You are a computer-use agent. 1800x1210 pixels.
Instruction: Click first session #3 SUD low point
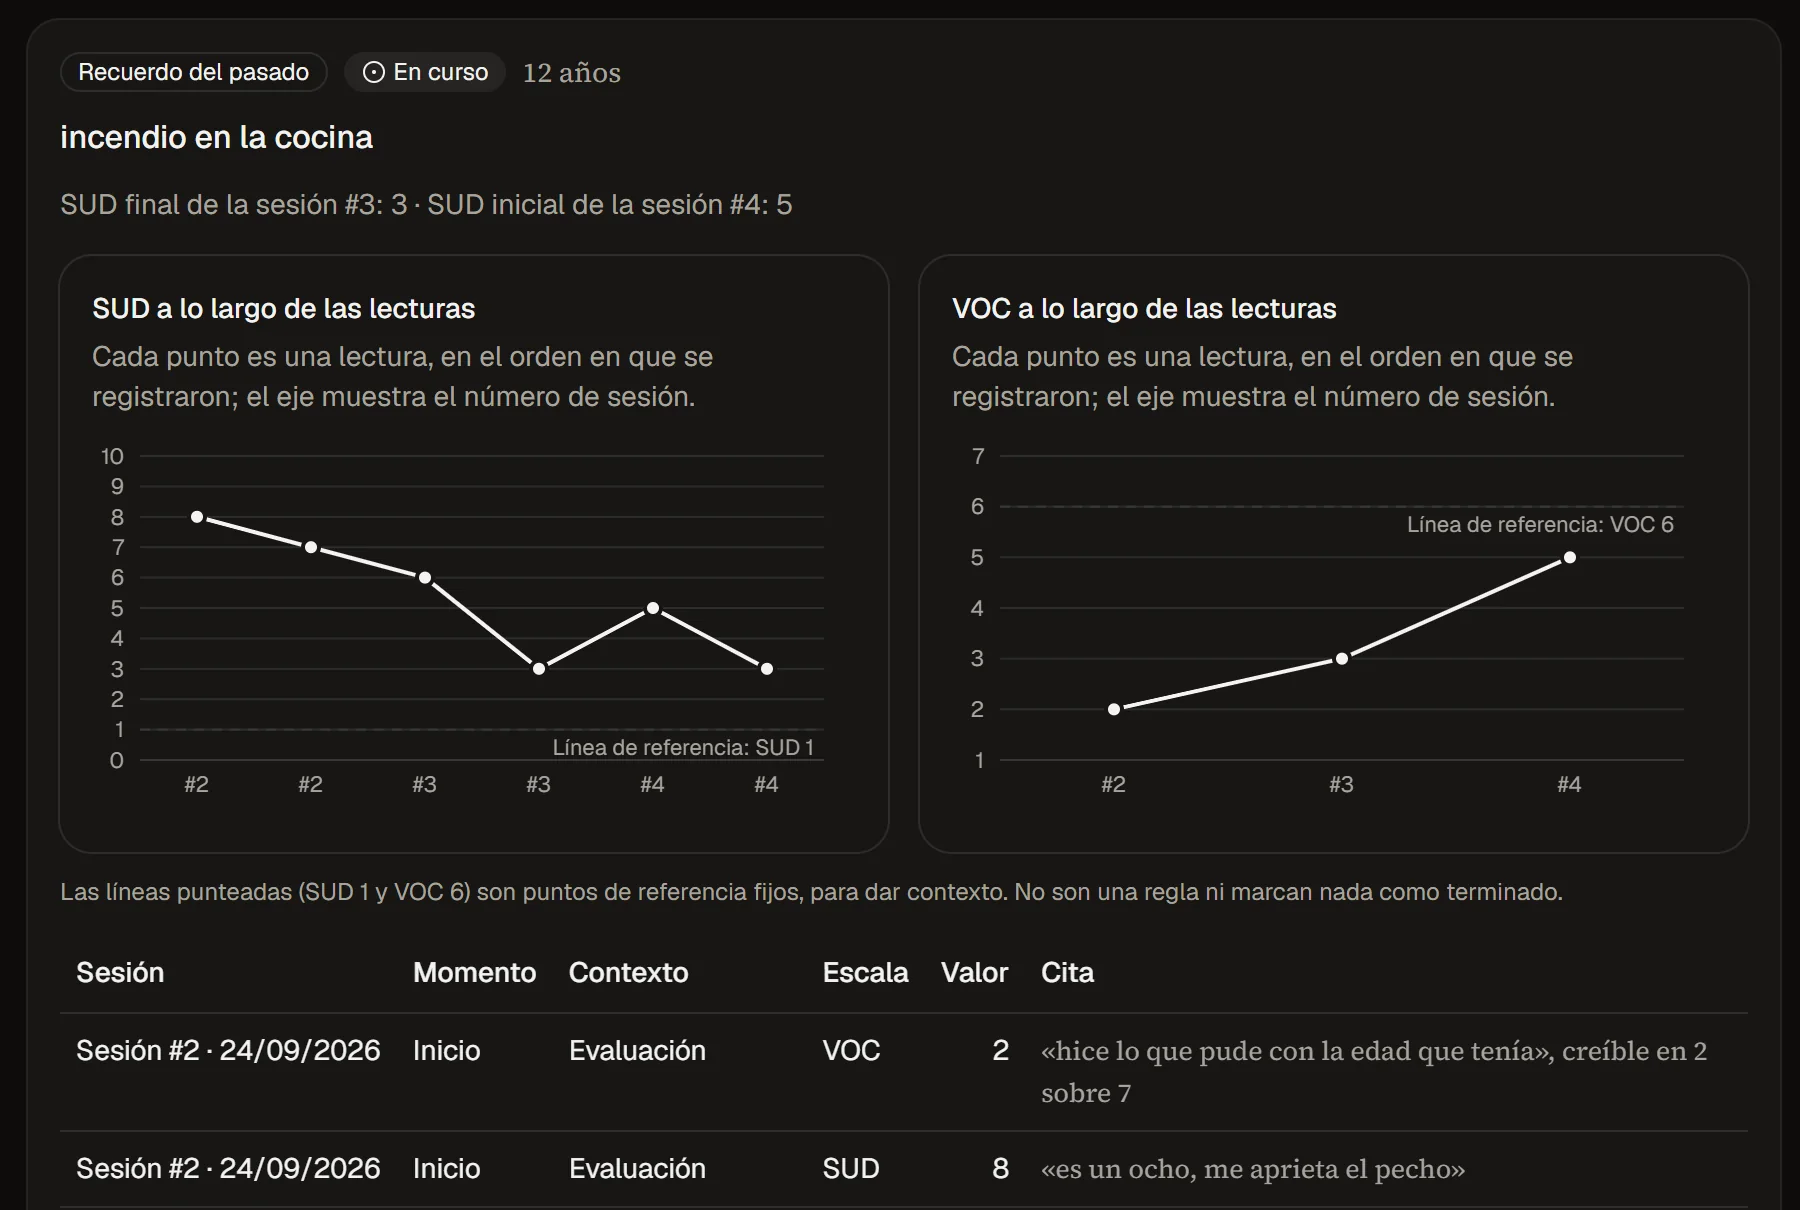point(539,669)
